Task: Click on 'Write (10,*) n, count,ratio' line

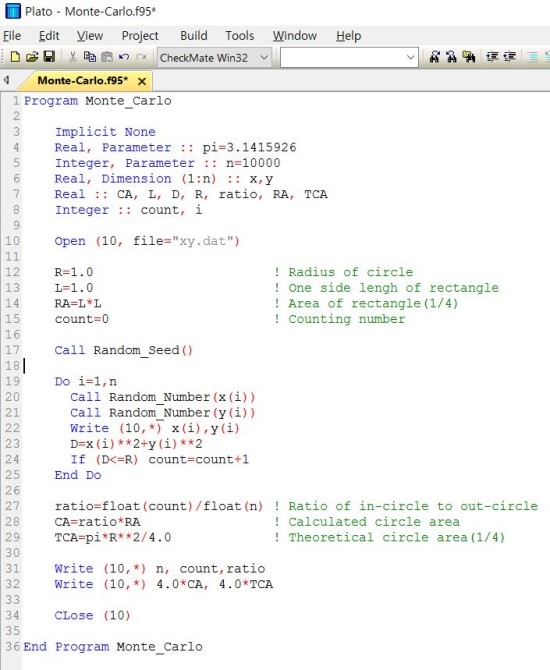Action: [x=160, y=569]
